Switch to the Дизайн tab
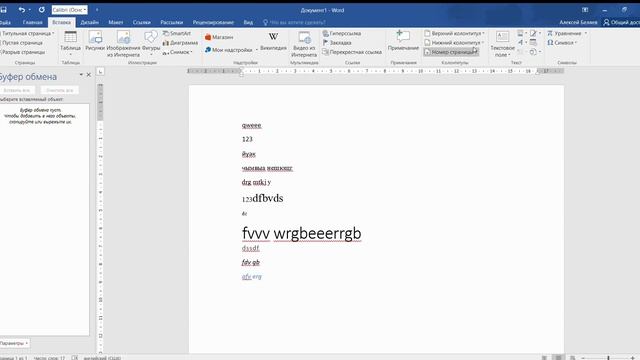Image resolution: width=640 pixels, height=360 pixels. [89, 22]
